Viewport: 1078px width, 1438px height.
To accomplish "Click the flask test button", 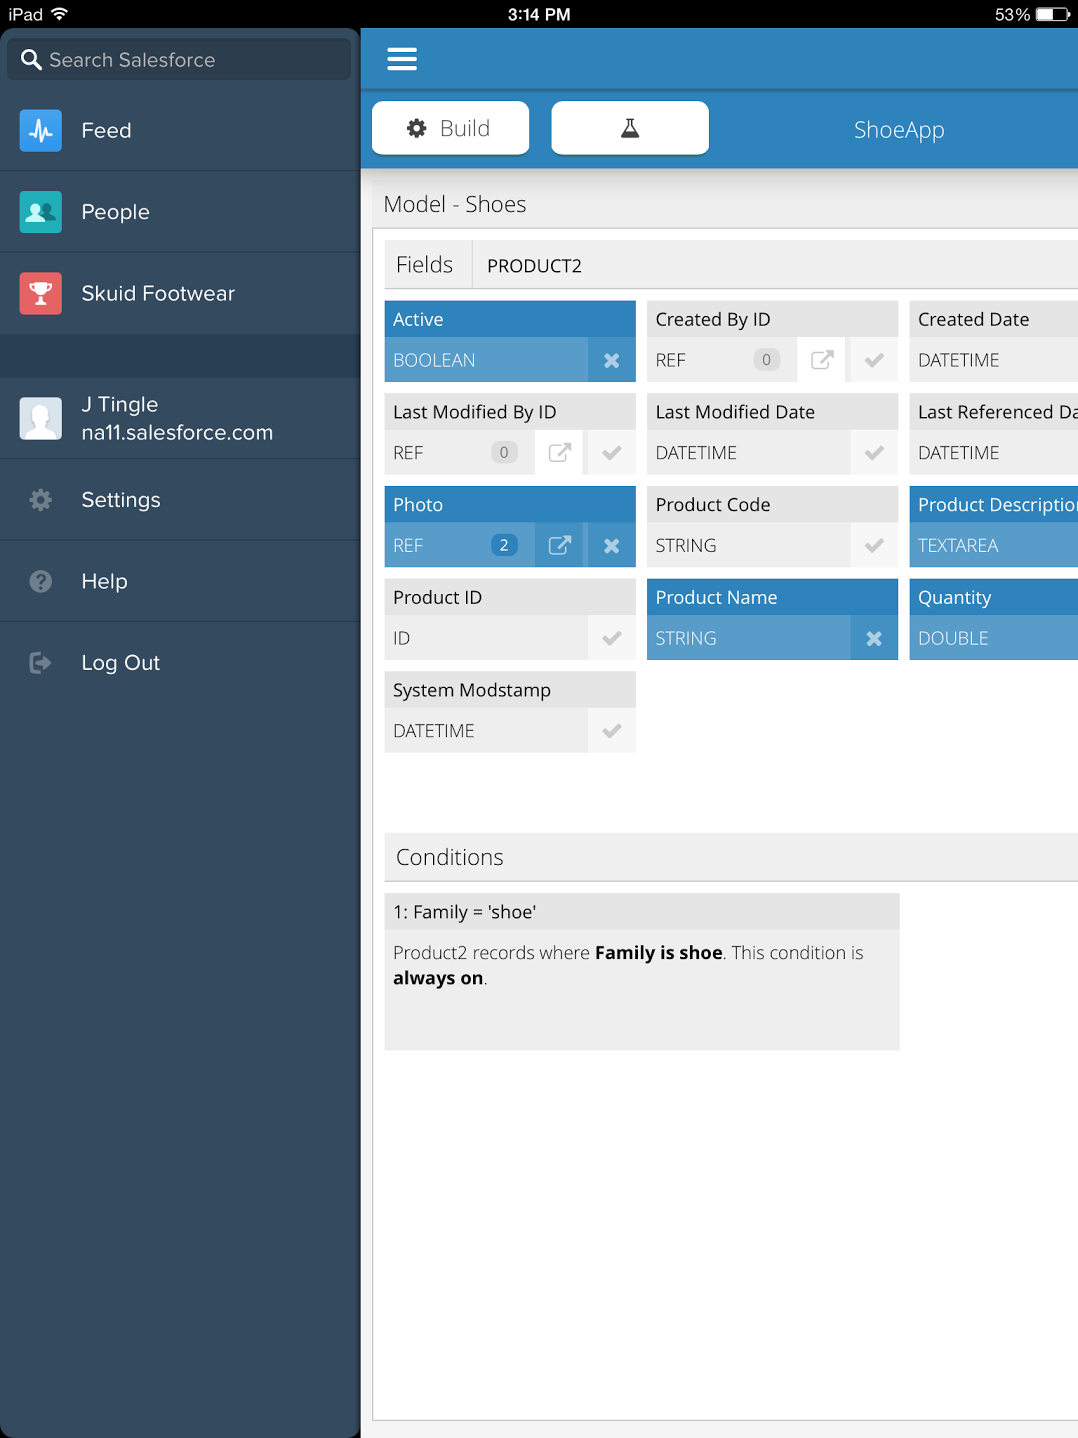I will (x=630, y=128).
